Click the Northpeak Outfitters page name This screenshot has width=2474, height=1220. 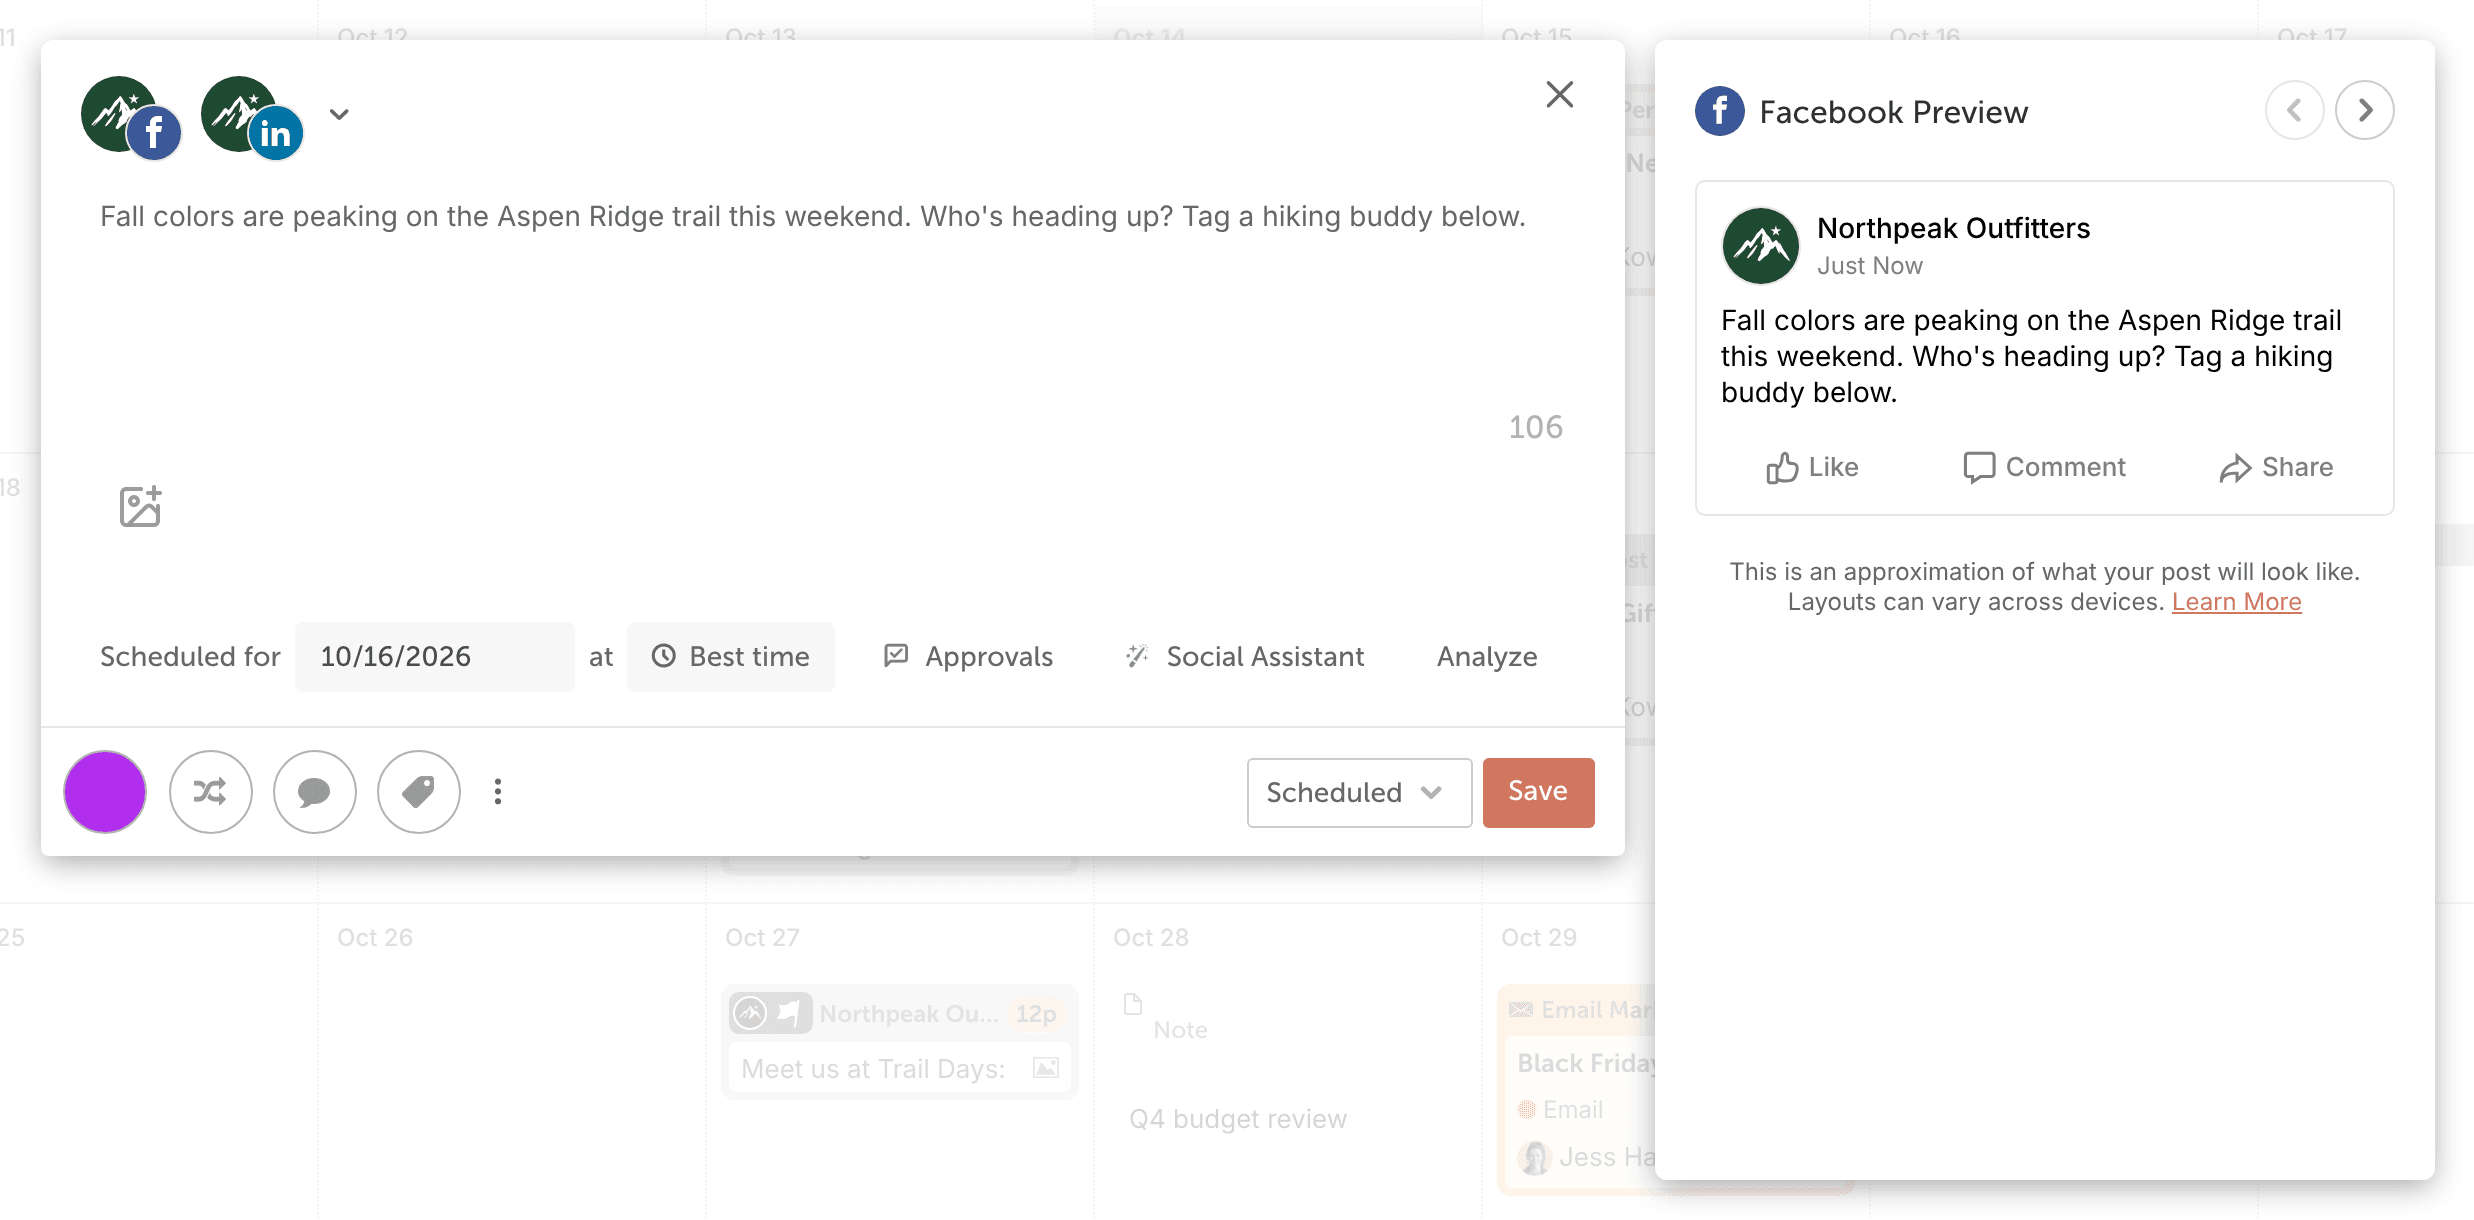(x=1953, y=229)
